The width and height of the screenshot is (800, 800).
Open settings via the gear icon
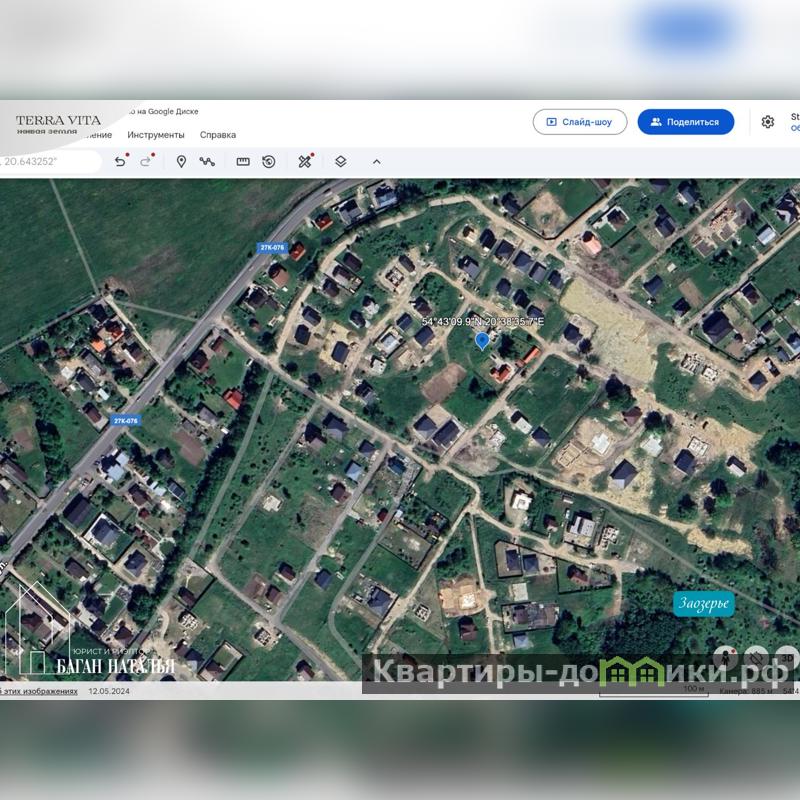tap(767, 122)
